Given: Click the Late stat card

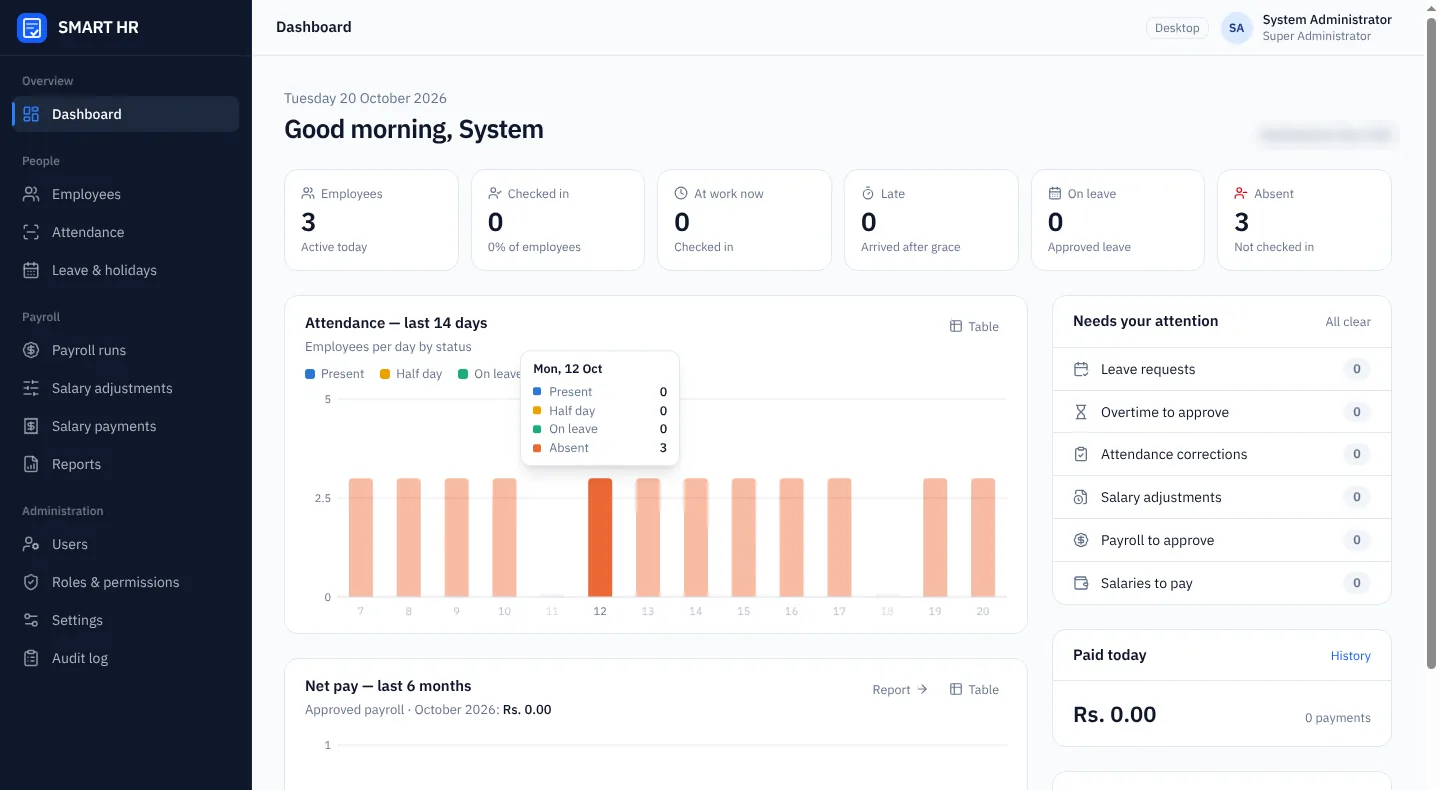Looking at the screenshot, I should coord(931,220).
